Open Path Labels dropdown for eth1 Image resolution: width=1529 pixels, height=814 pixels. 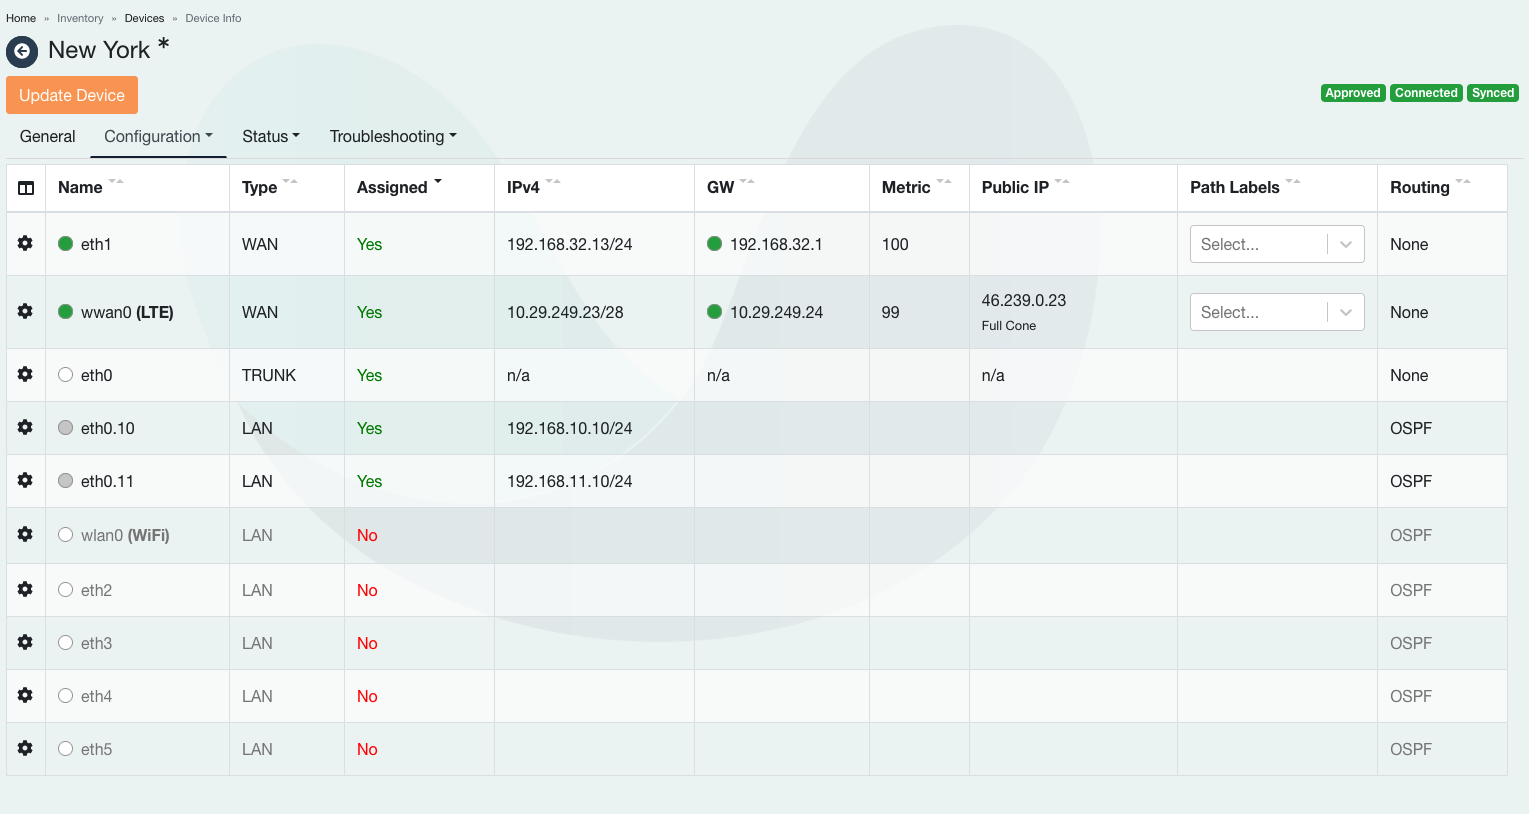coord(1276,244)
